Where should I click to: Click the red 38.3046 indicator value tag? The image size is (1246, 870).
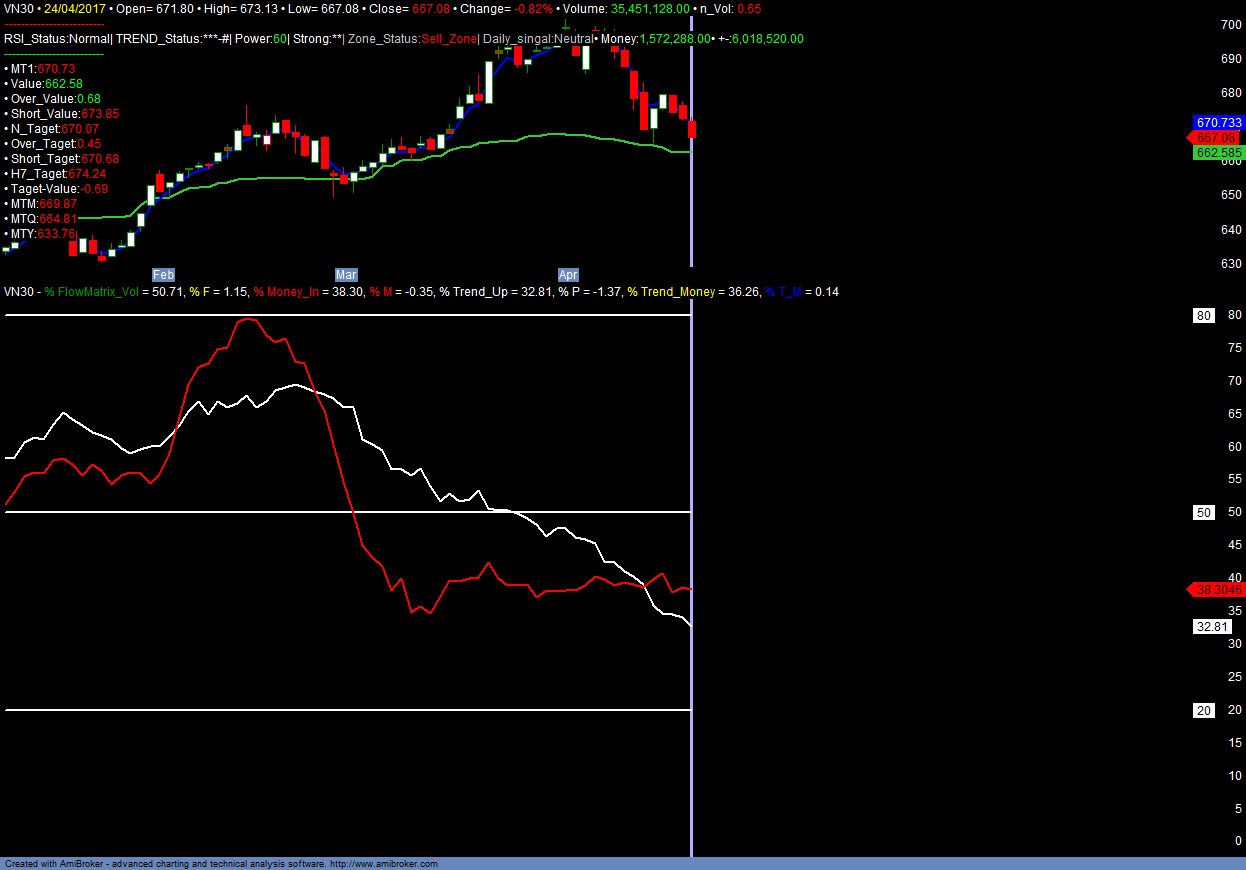click(x=1217, y=590)
